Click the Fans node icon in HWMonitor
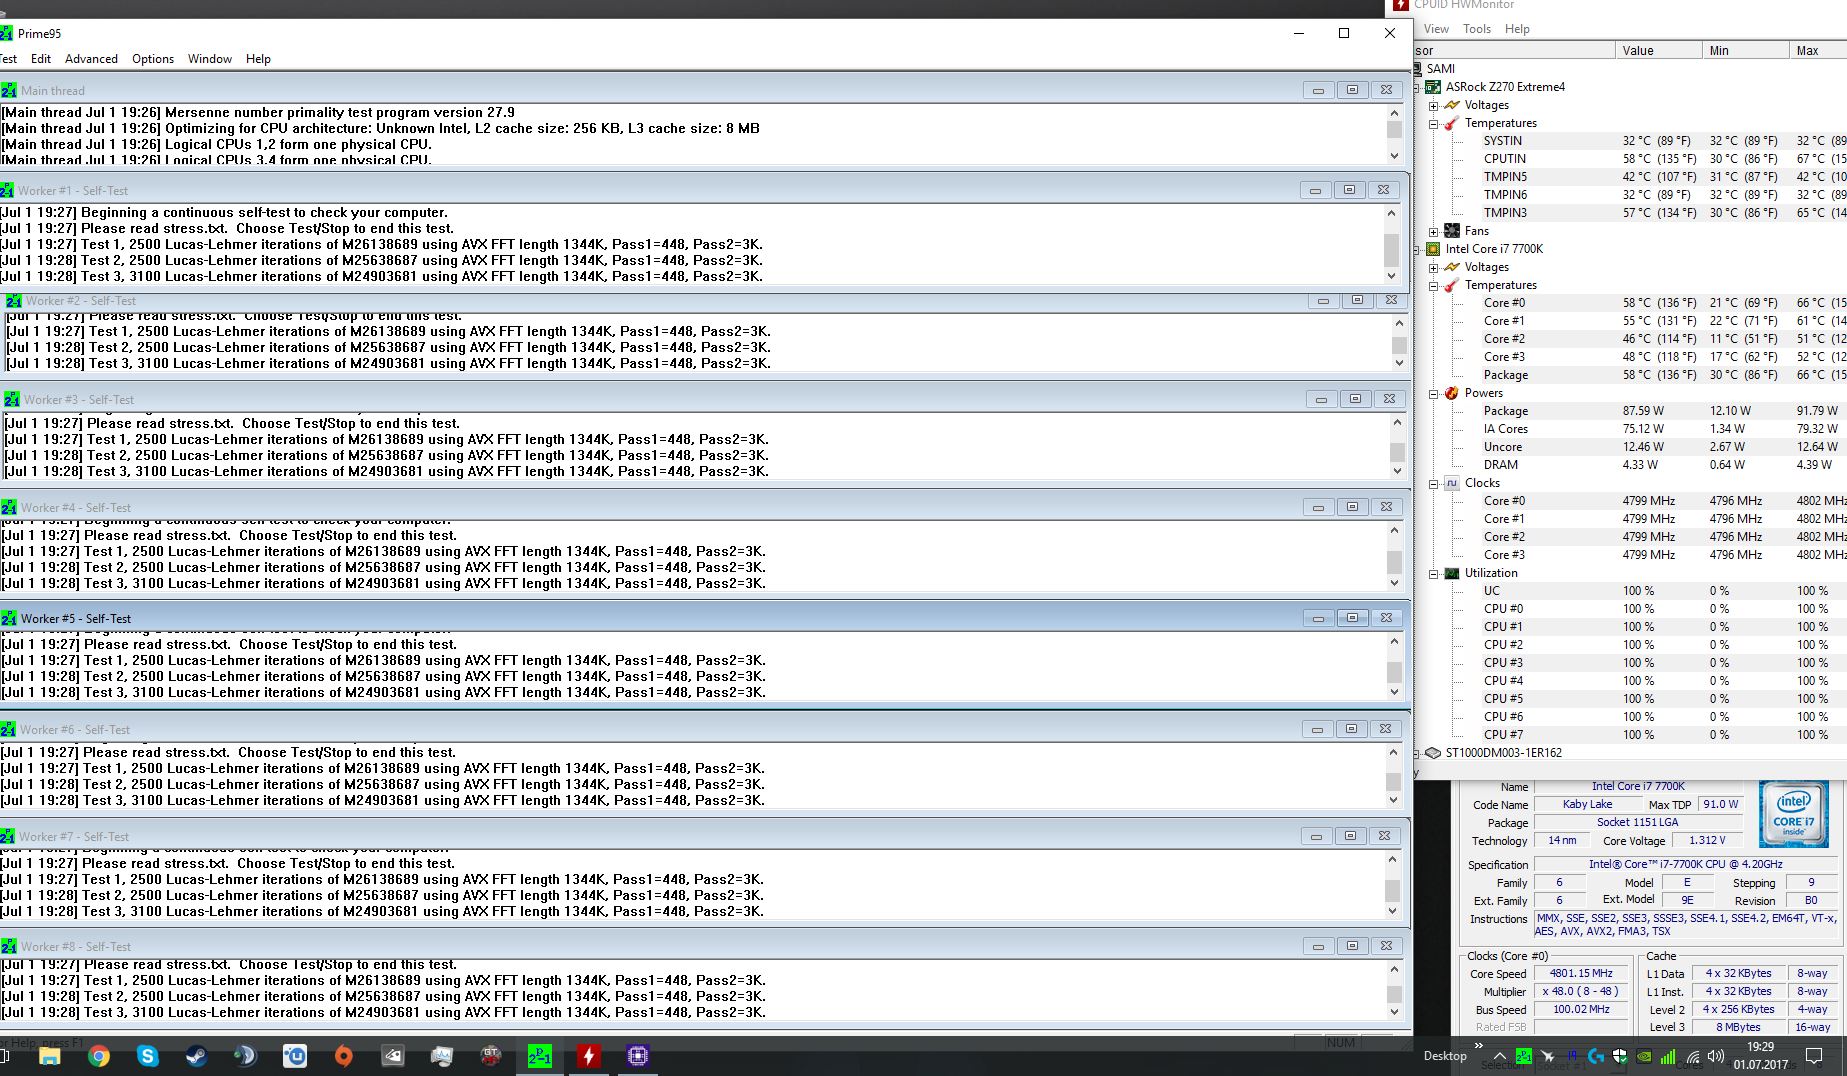The width and height of the screenshot is (1847, 1076). pos(1452,231)
